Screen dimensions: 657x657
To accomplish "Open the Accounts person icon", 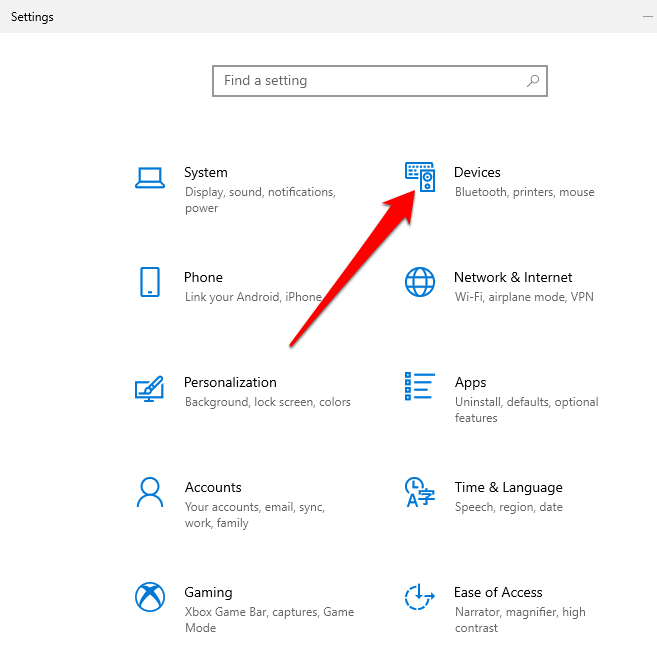I will click(x=150, y=492).
